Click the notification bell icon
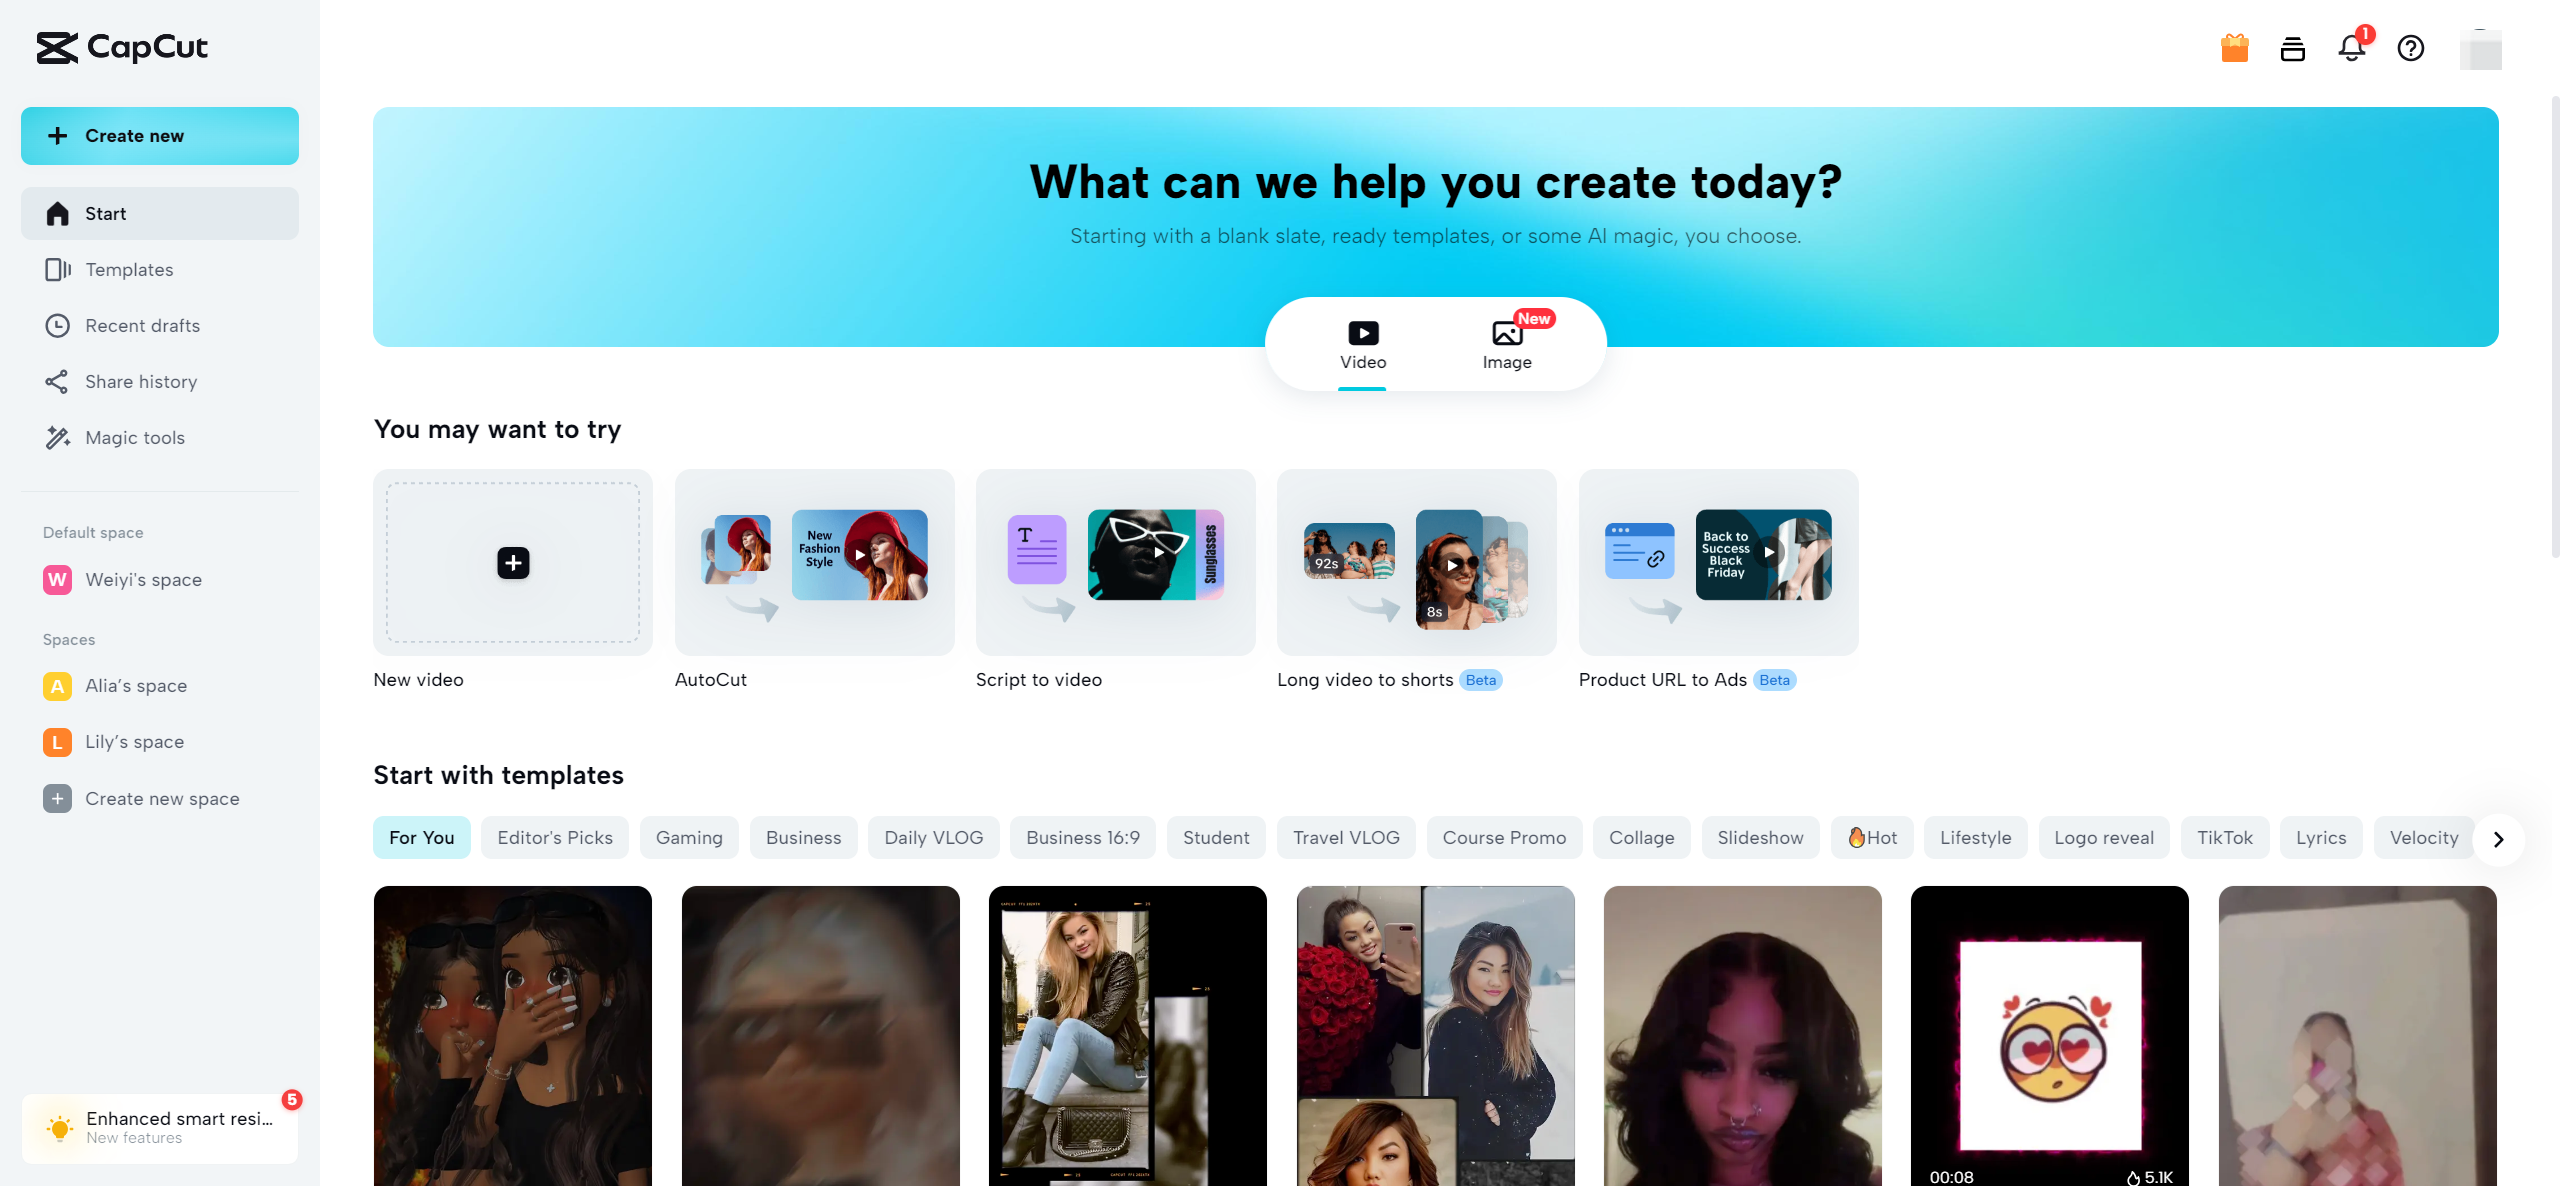This screenshot has width=2560, height=1186. coord(2353,49)
